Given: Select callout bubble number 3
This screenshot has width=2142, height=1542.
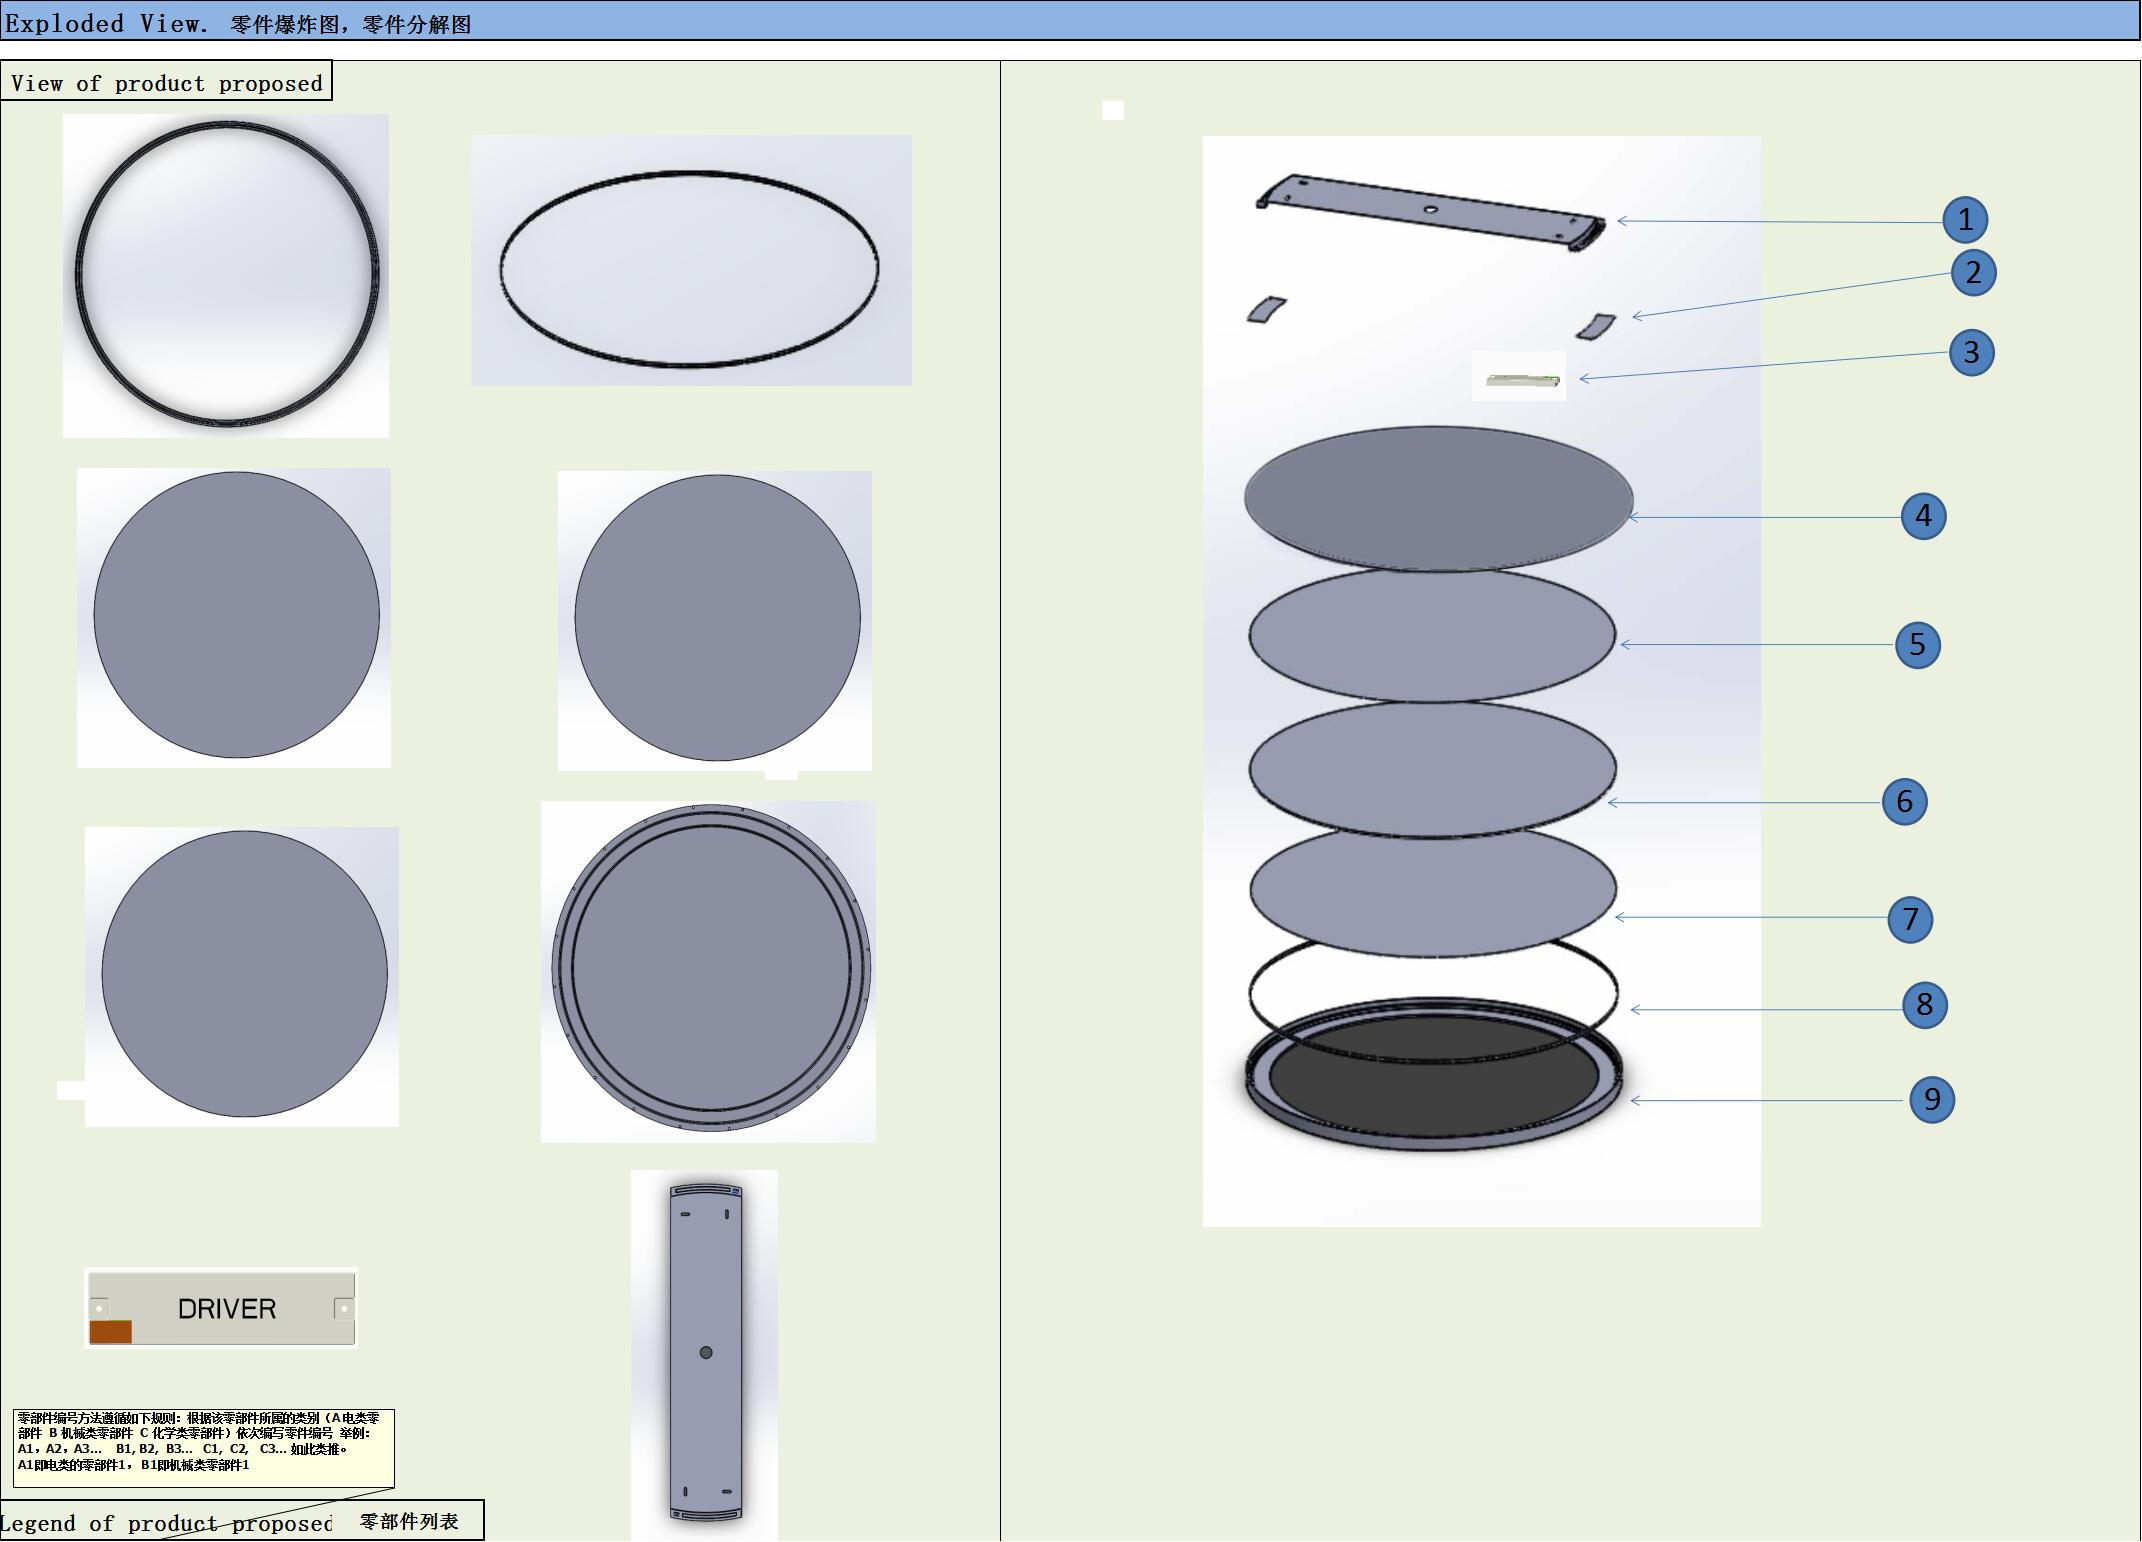Looking at the screenshot, I should [1971, 352].
